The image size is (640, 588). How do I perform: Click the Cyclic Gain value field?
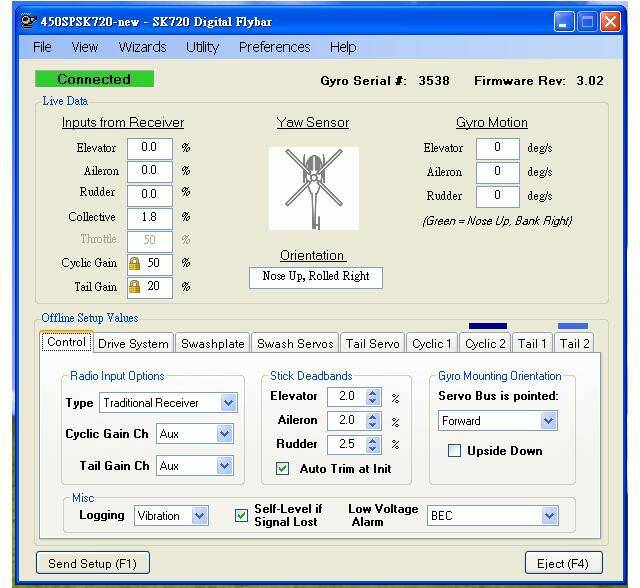[149, 264]
